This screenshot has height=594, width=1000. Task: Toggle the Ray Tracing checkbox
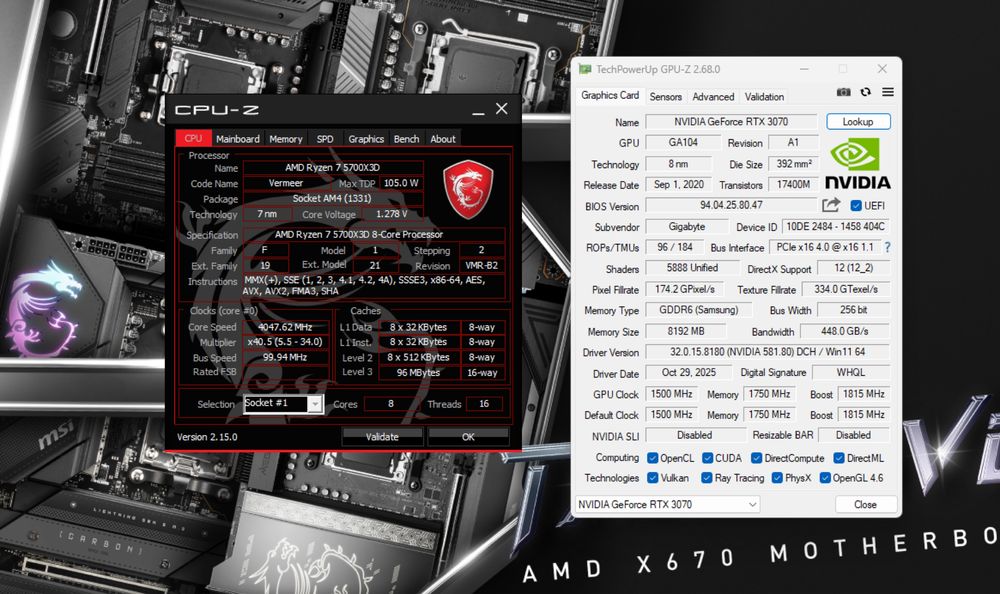707,478
